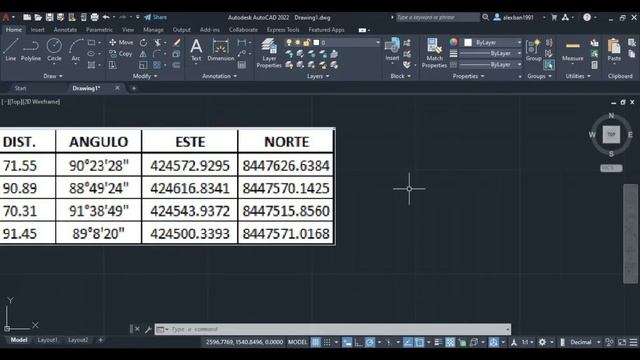This screenshot has width=640, height=360.
Task: Choose the Copy command
Action: tap(121, 53)
